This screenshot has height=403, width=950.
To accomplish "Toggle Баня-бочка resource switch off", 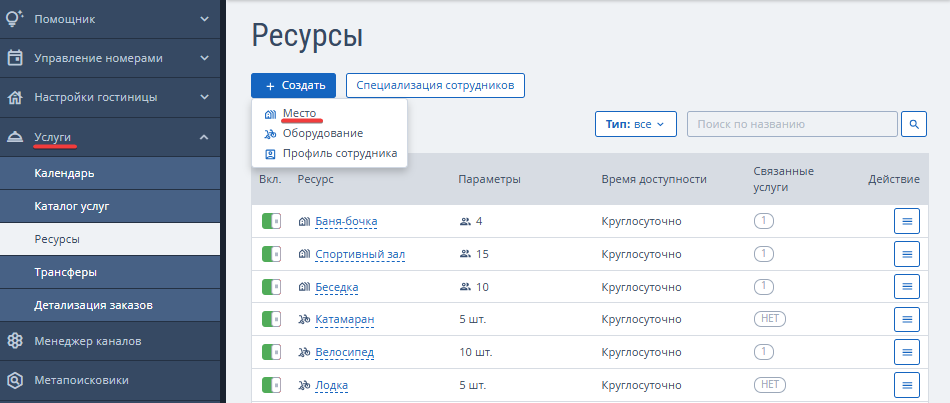I will tap(271, 221).
